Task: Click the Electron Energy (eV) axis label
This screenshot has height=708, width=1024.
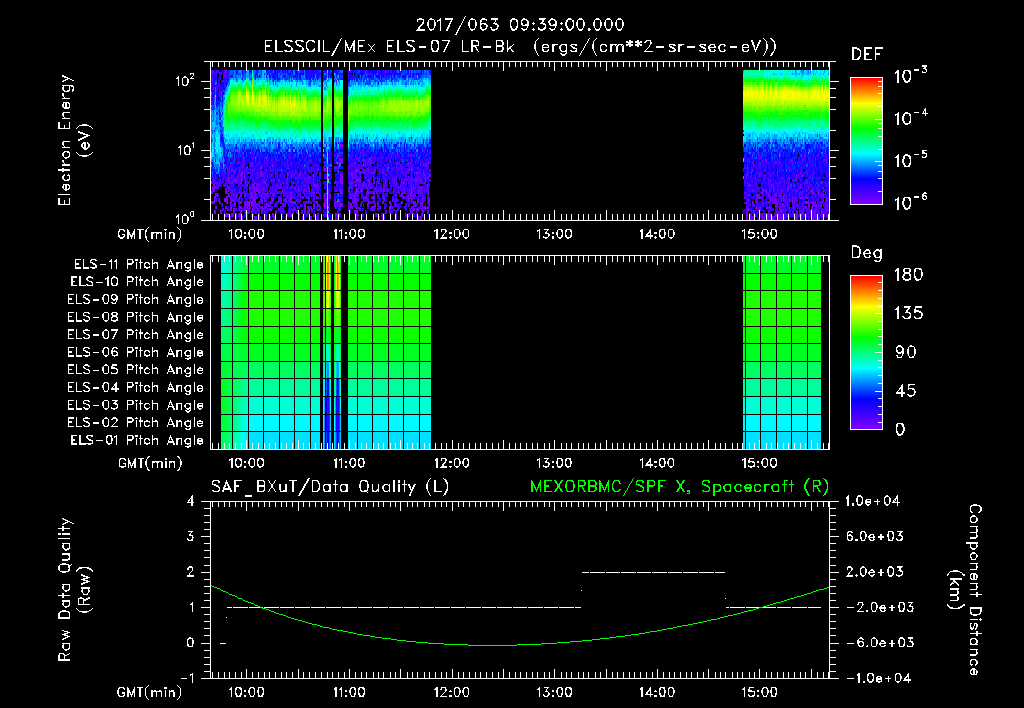Action: click(74, 140)
